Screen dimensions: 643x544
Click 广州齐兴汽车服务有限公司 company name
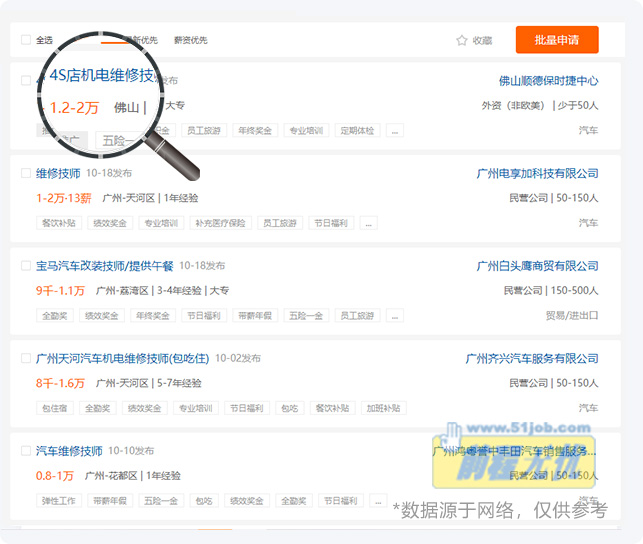click(532, 358)
